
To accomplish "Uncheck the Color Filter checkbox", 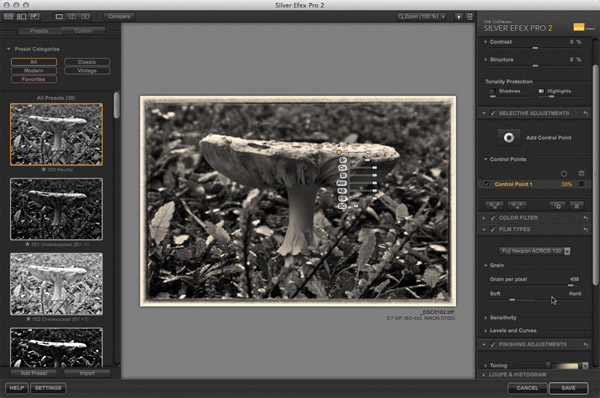I will pyautogui.click(x=493, y=218).
